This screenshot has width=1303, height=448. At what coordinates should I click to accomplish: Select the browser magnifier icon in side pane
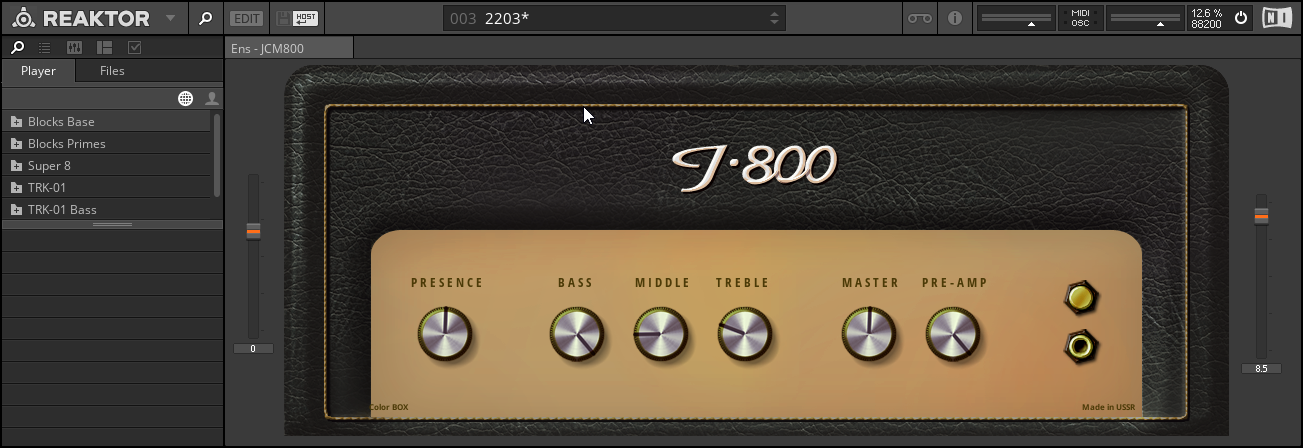17,47
